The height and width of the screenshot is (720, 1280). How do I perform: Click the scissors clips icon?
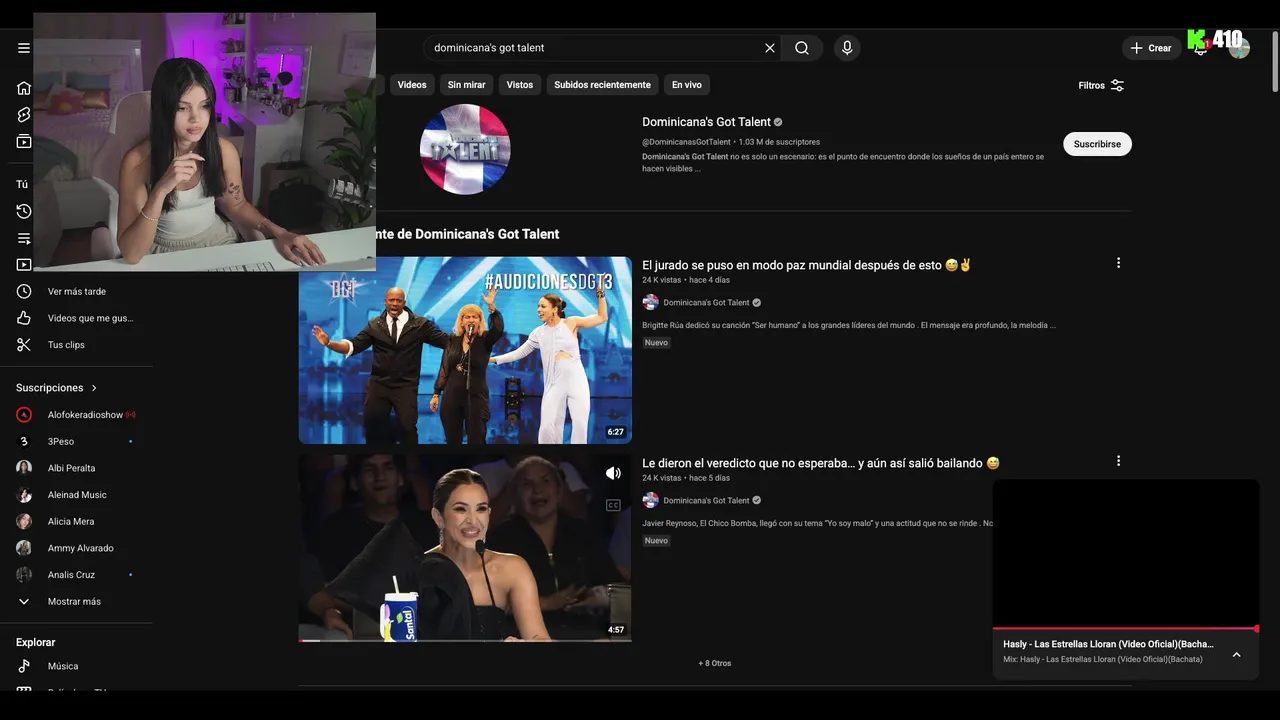24,345
